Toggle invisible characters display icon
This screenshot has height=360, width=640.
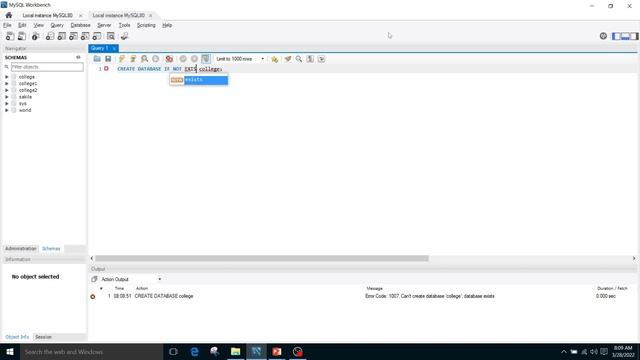click(x=310, y=59)
